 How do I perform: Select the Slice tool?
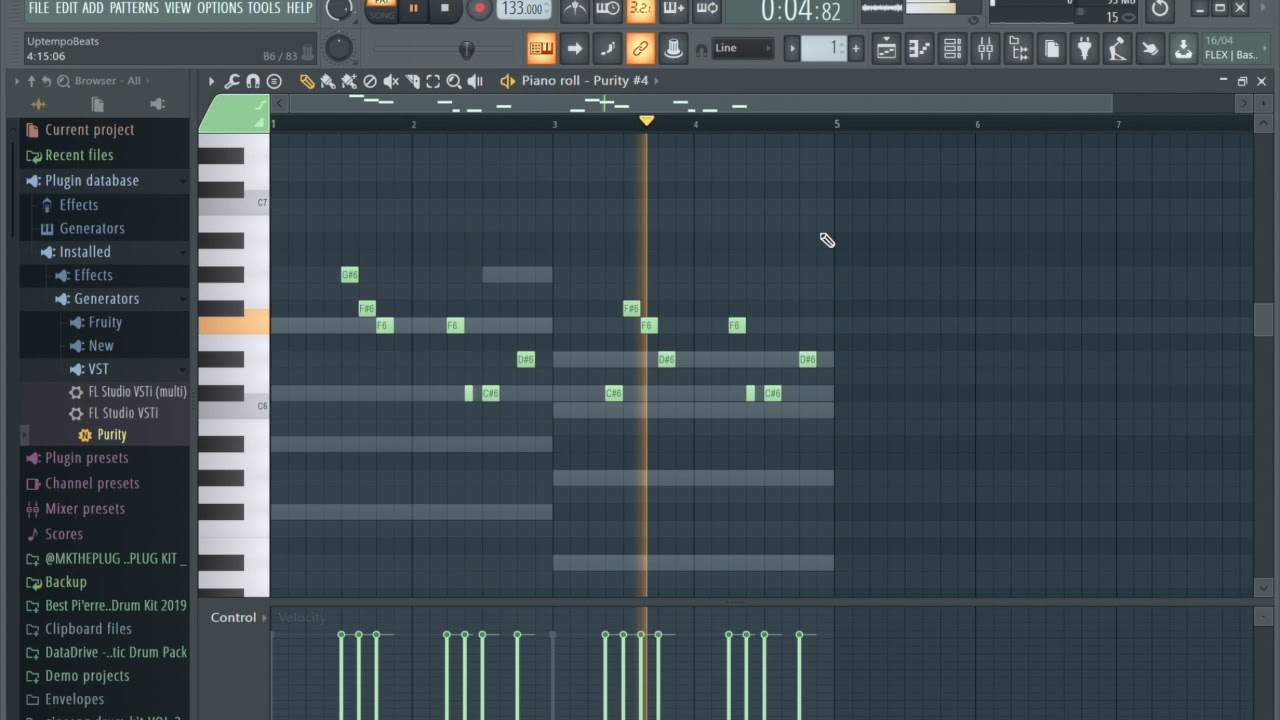[412, 81]
